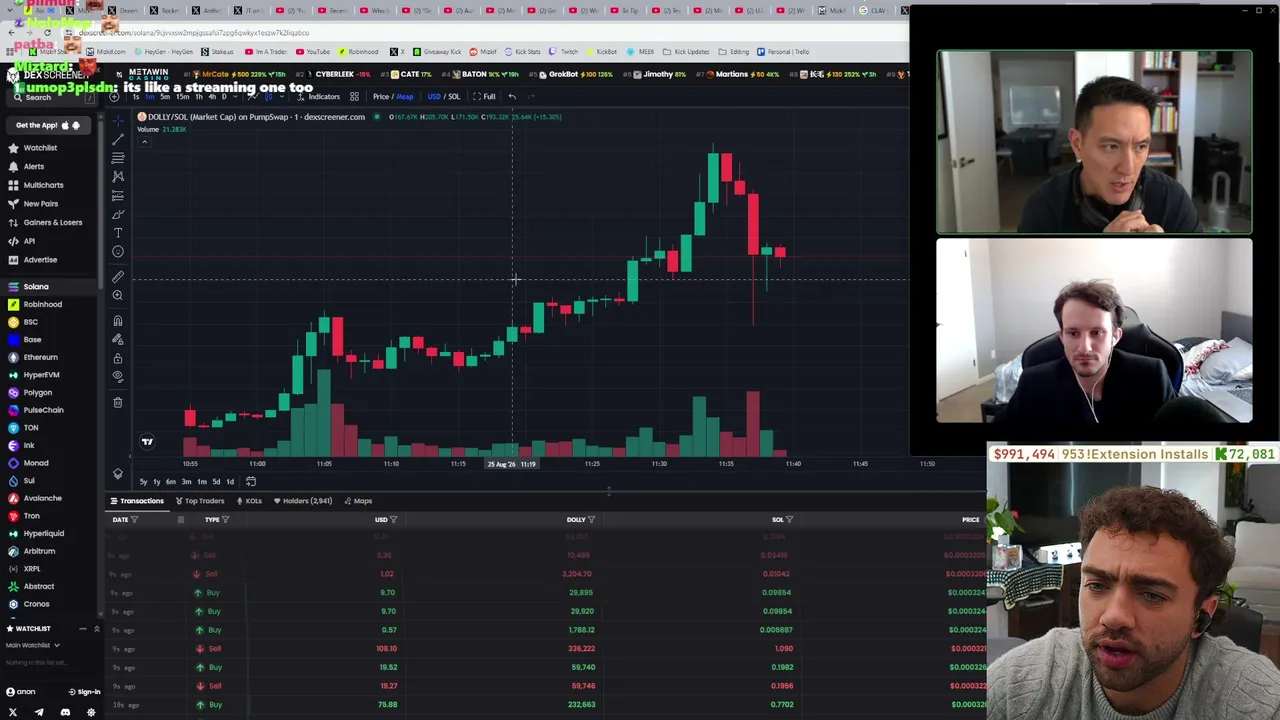Viewport: 1280px width, 720px height.
Task: Open the Discord link in sidebar footer
Action: coord(65,712)
